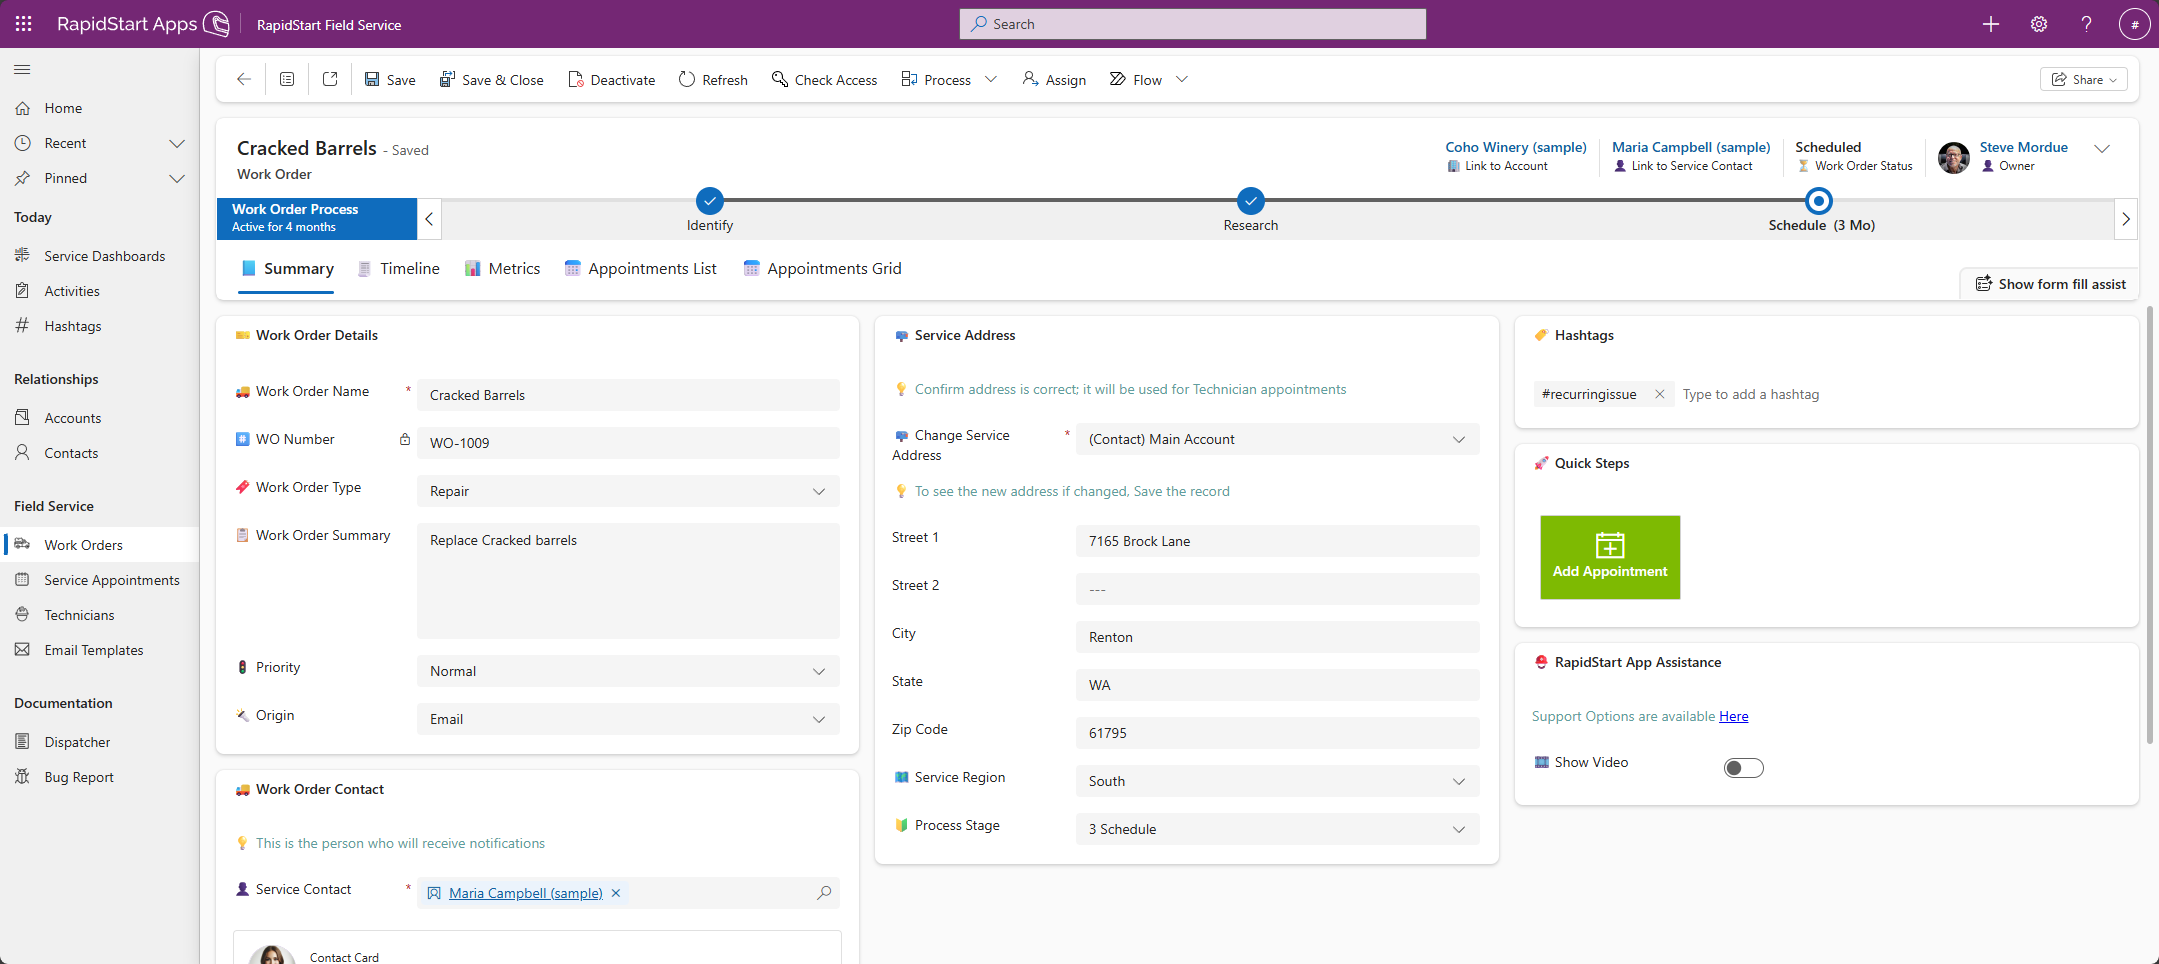Open the Share button menu

point(2083,80)
